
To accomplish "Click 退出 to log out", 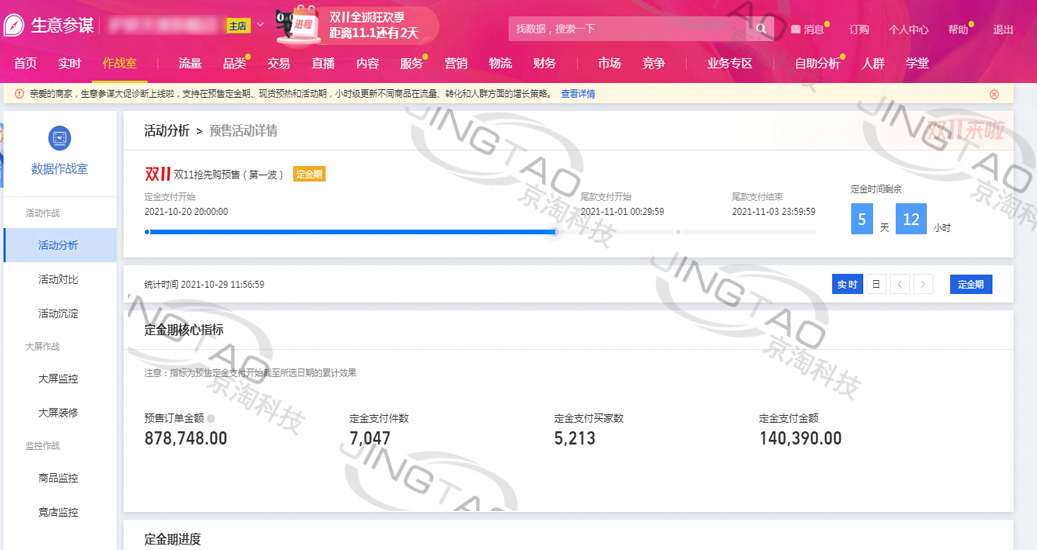I will coord(1003,29).
